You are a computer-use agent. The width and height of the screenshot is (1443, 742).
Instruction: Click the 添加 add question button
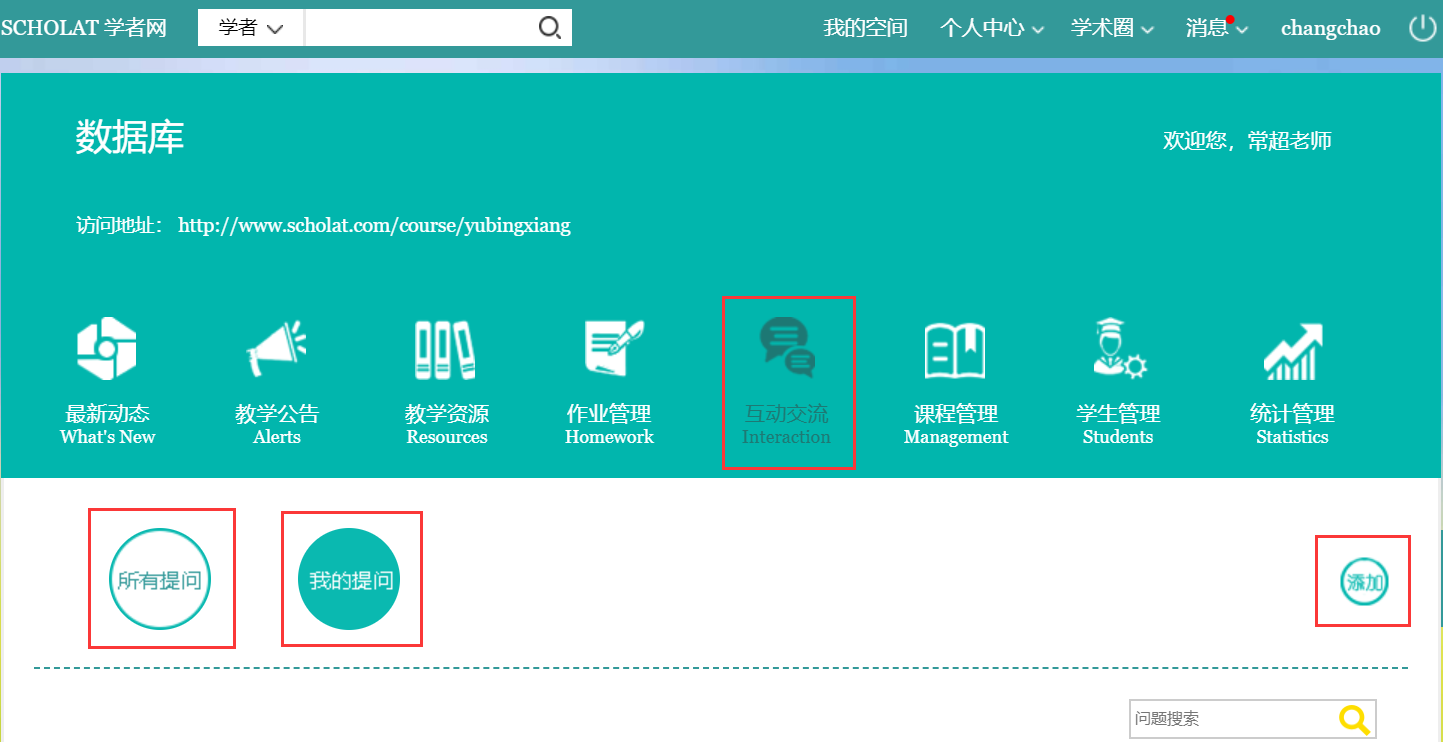coord(1364,583)
